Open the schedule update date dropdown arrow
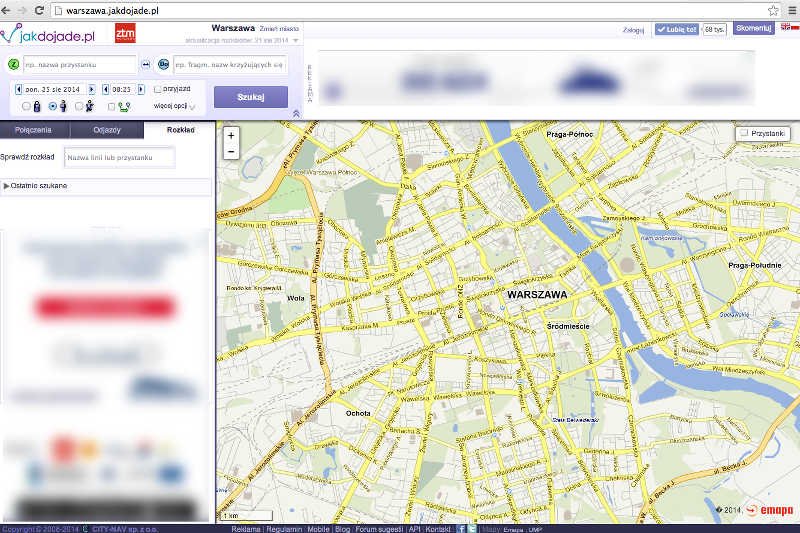Viewport: 800px width, 533px height. click(x=296, y=41)
